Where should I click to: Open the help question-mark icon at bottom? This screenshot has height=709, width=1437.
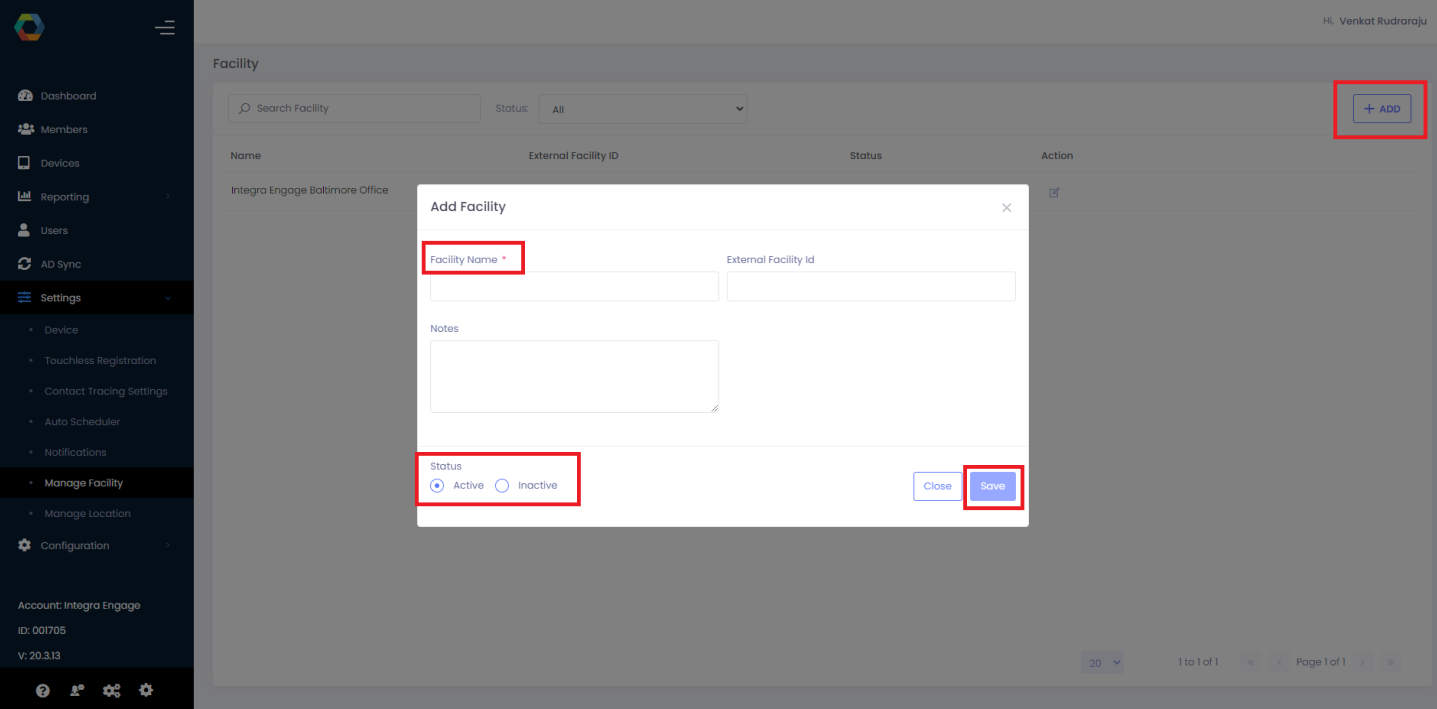tap(42, 690)
